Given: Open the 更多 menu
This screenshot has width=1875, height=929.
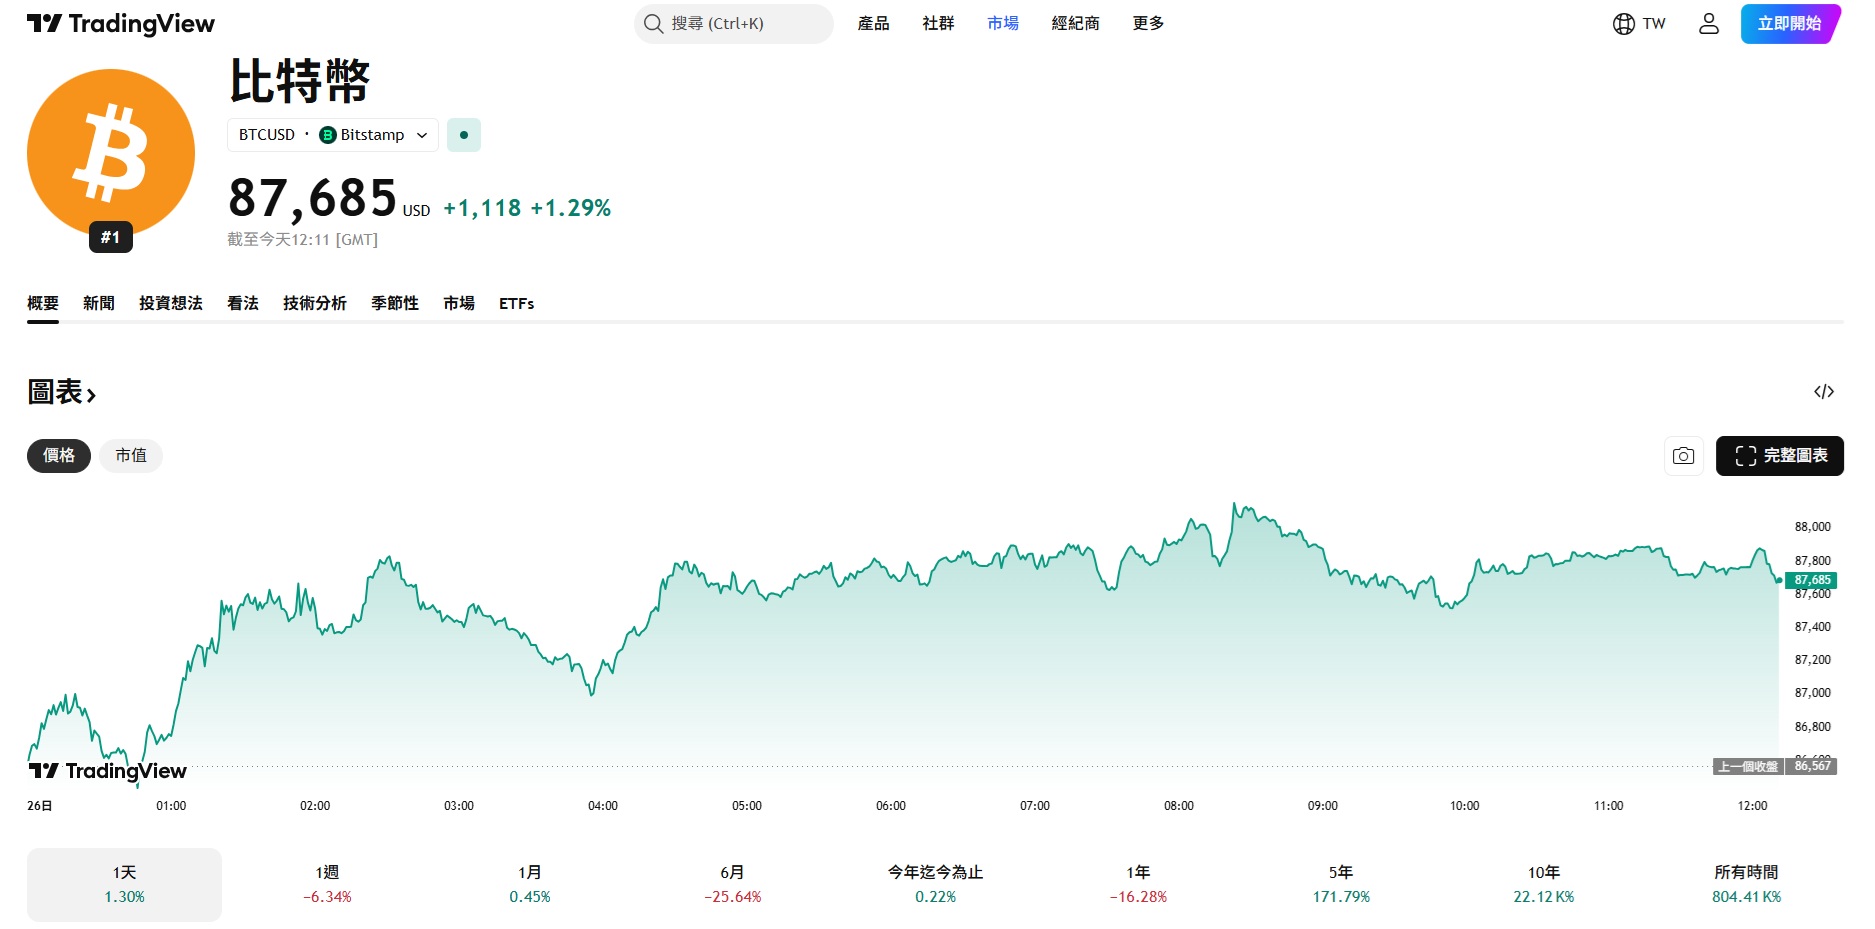Looking at the screenshot, I should [1147, 23].
